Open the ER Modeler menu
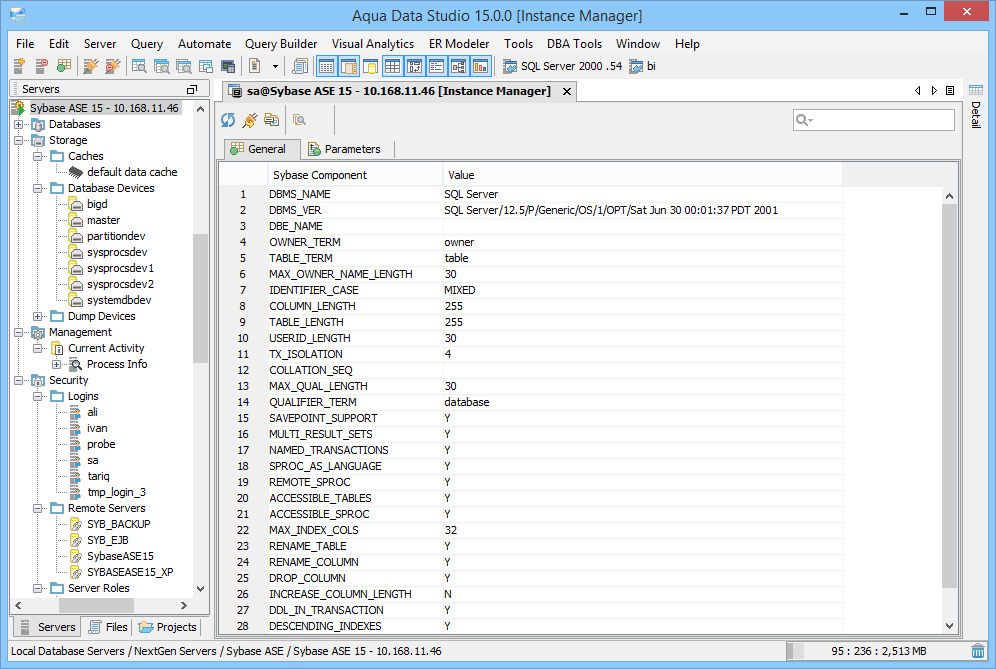This screenshot has height=669, width=996. [x=459, y=44]
